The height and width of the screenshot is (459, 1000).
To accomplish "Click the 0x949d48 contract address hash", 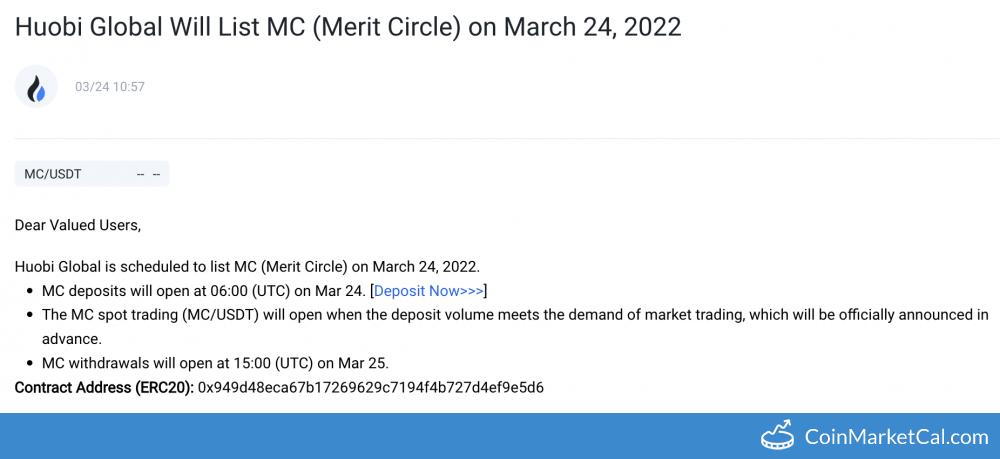I will tap(370, 387).
